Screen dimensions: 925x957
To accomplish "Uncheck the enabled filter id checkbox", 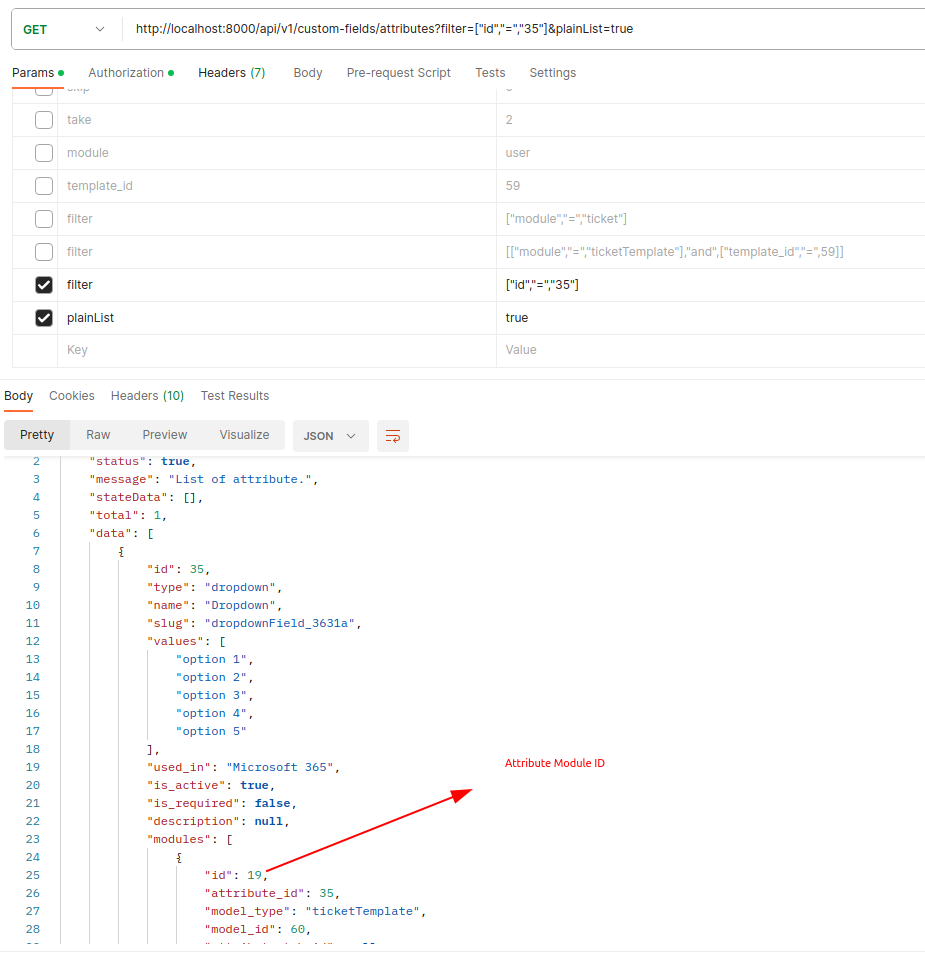I will 44,285.
